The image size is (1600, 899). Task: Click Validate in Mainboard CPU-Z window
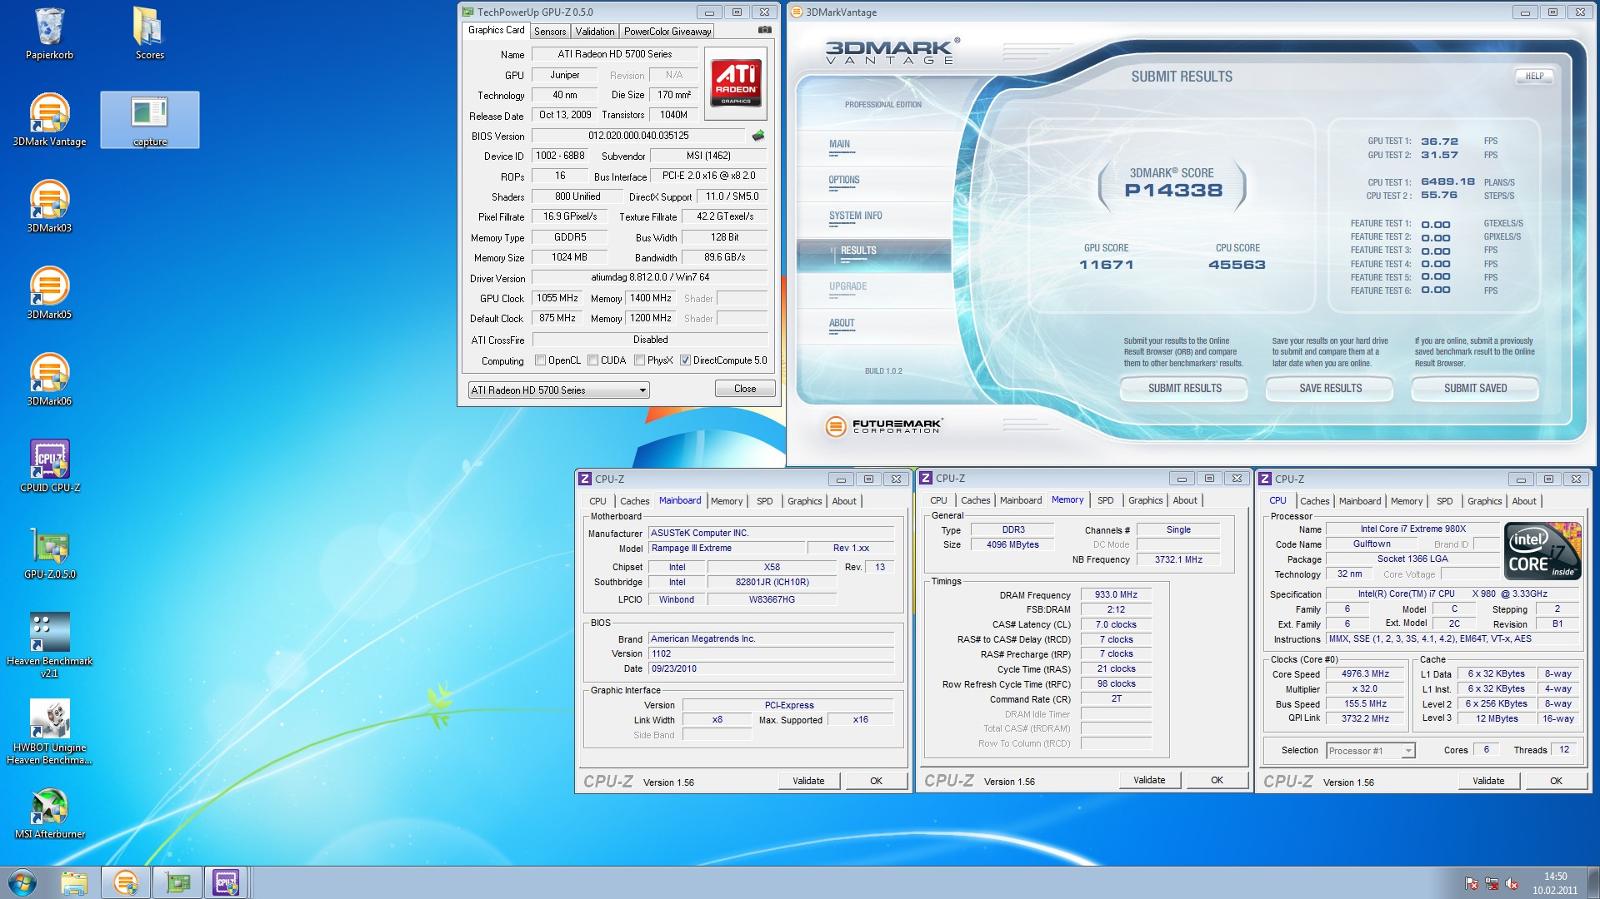[x=808, y=781]
